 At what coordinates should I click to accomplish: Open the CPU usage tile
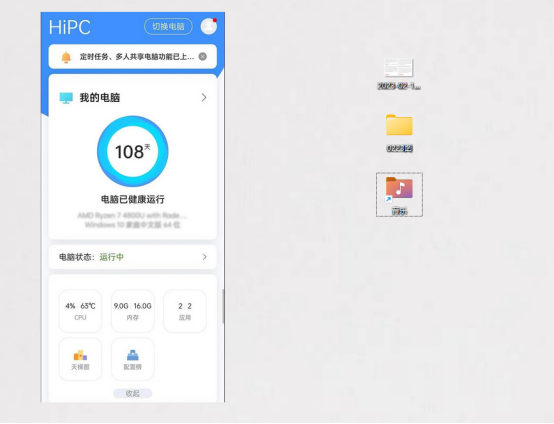[x=80, y=311]
